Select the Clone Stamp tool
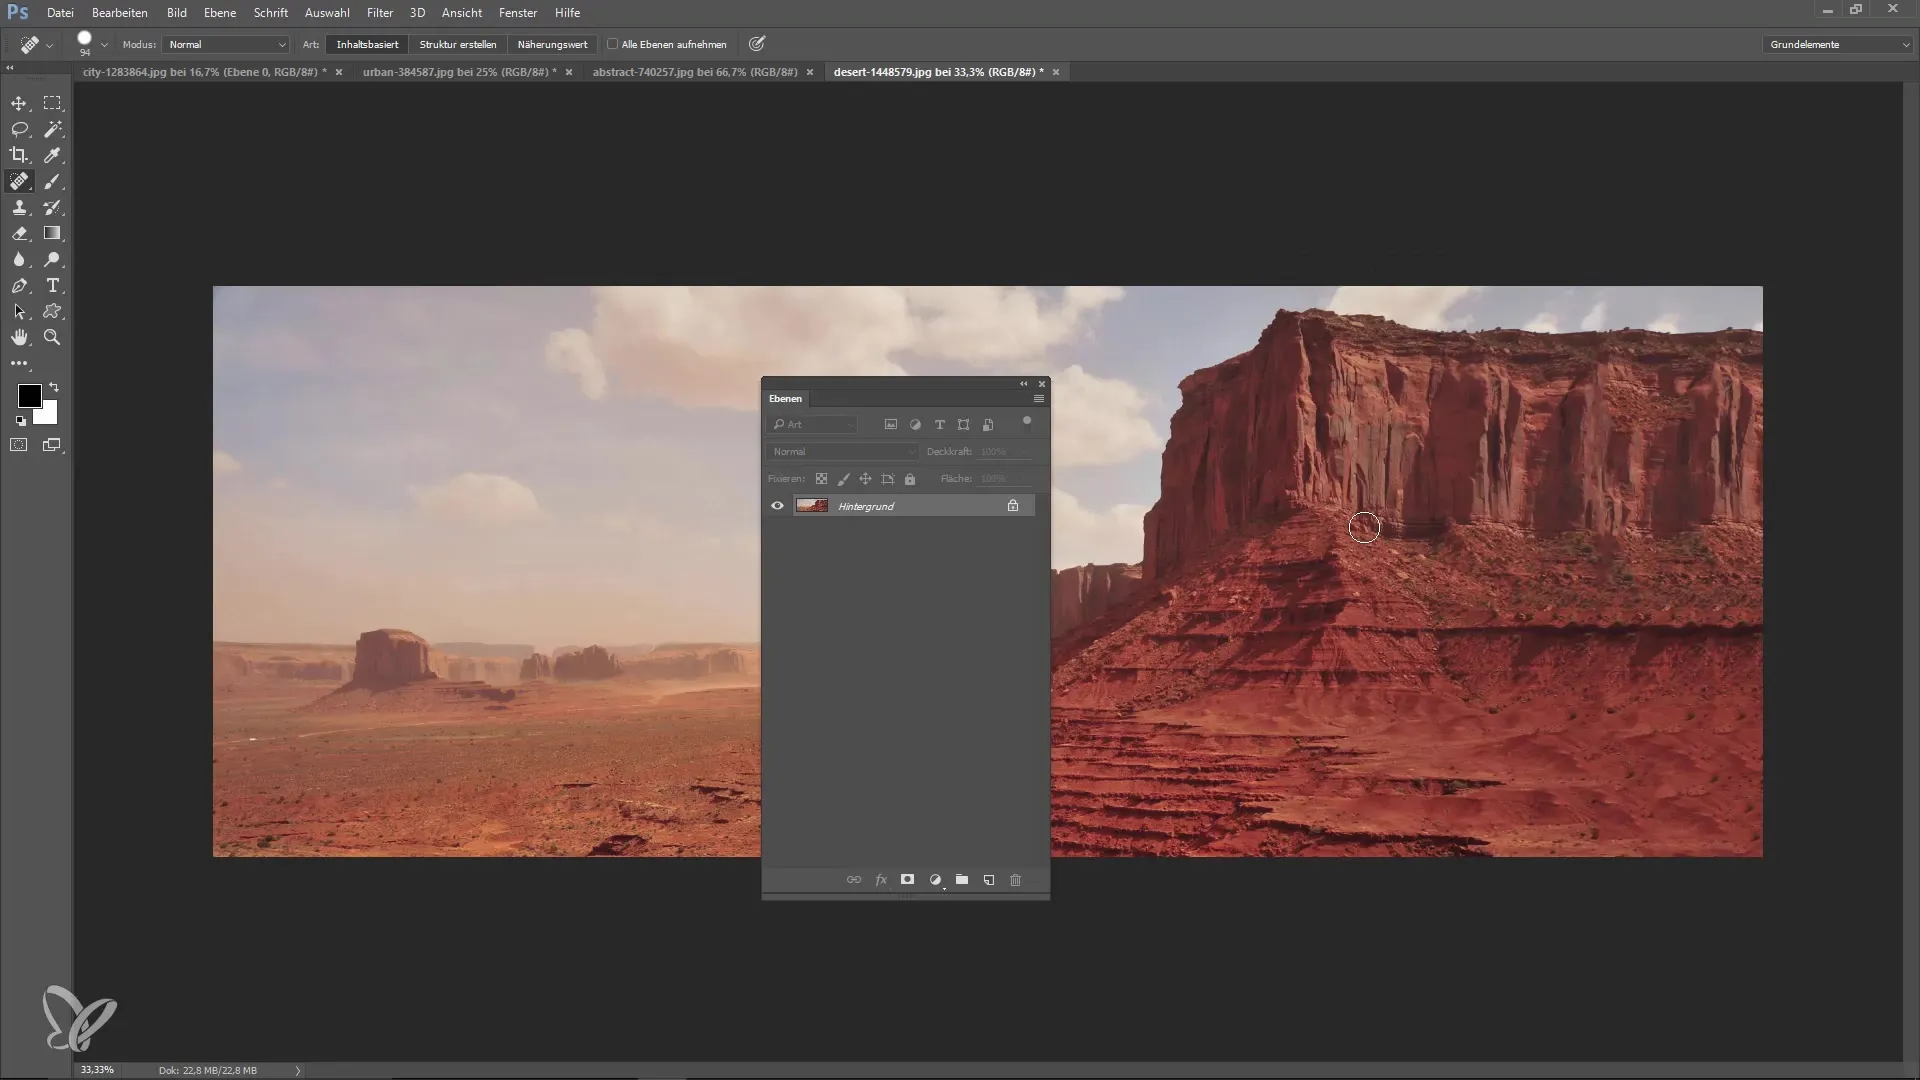This screenshot has width=1920, height=1080. tap(19, 207)
